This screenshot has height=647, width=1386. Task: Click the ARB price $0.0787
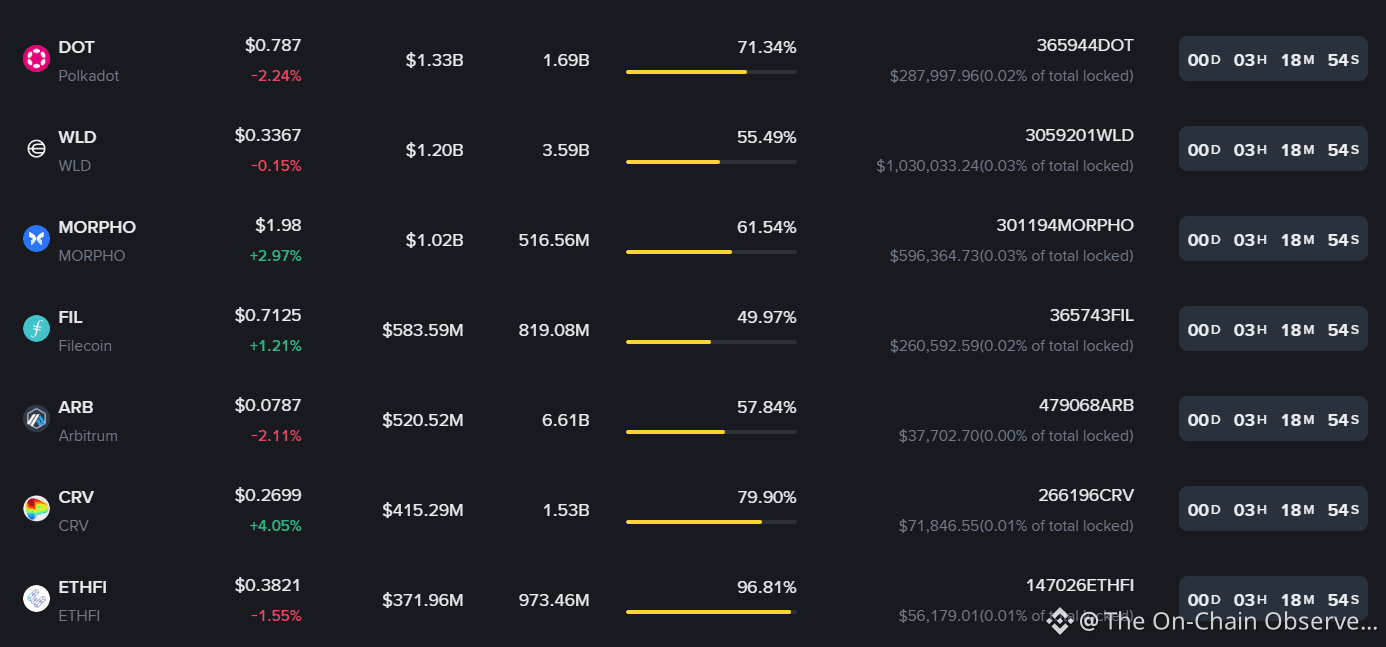[268, 405]
